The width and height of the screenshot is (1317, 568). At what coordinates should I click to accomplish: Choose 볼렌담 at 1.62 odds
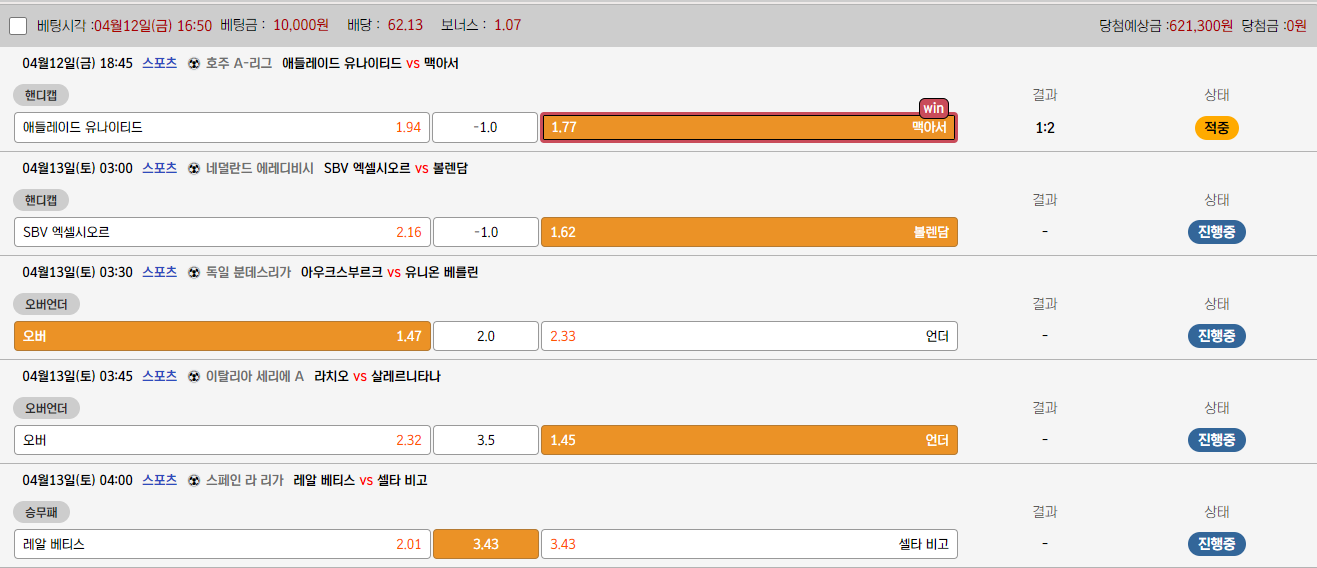(x=748, y=232)
